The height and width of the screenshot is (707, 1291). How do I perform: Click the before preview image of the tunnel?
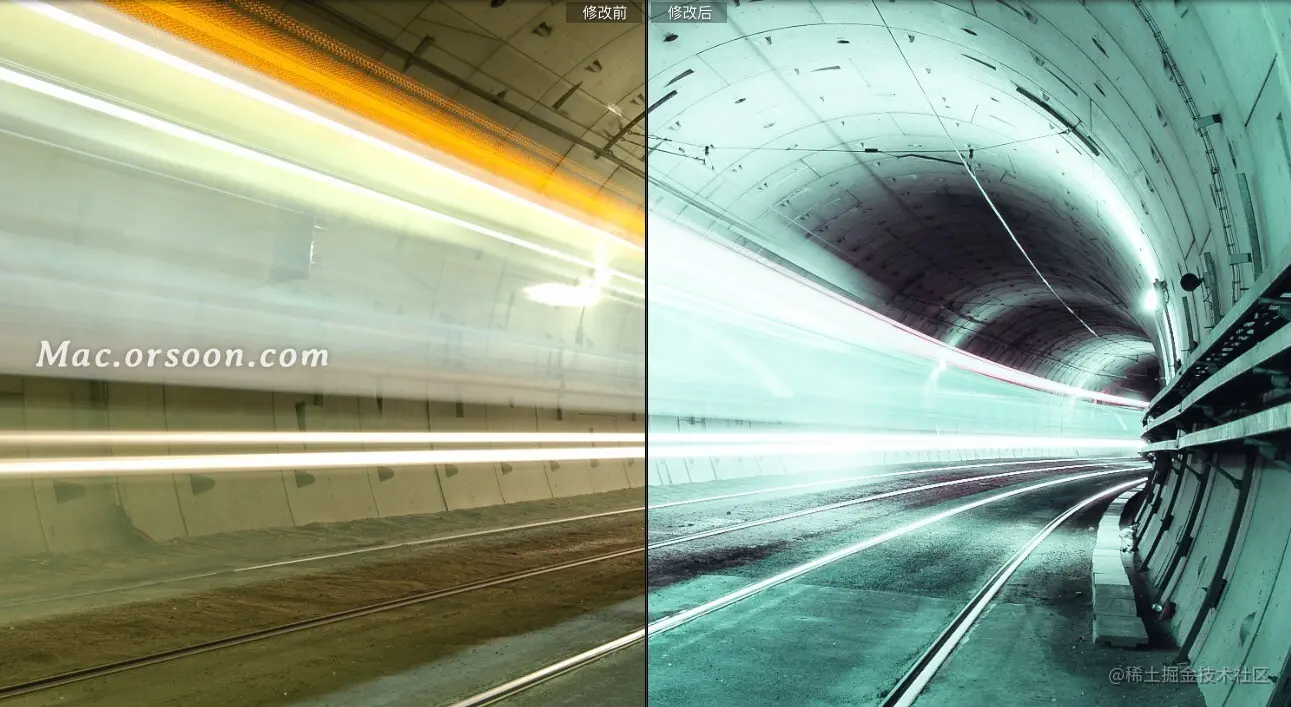(x=322, y=353)
